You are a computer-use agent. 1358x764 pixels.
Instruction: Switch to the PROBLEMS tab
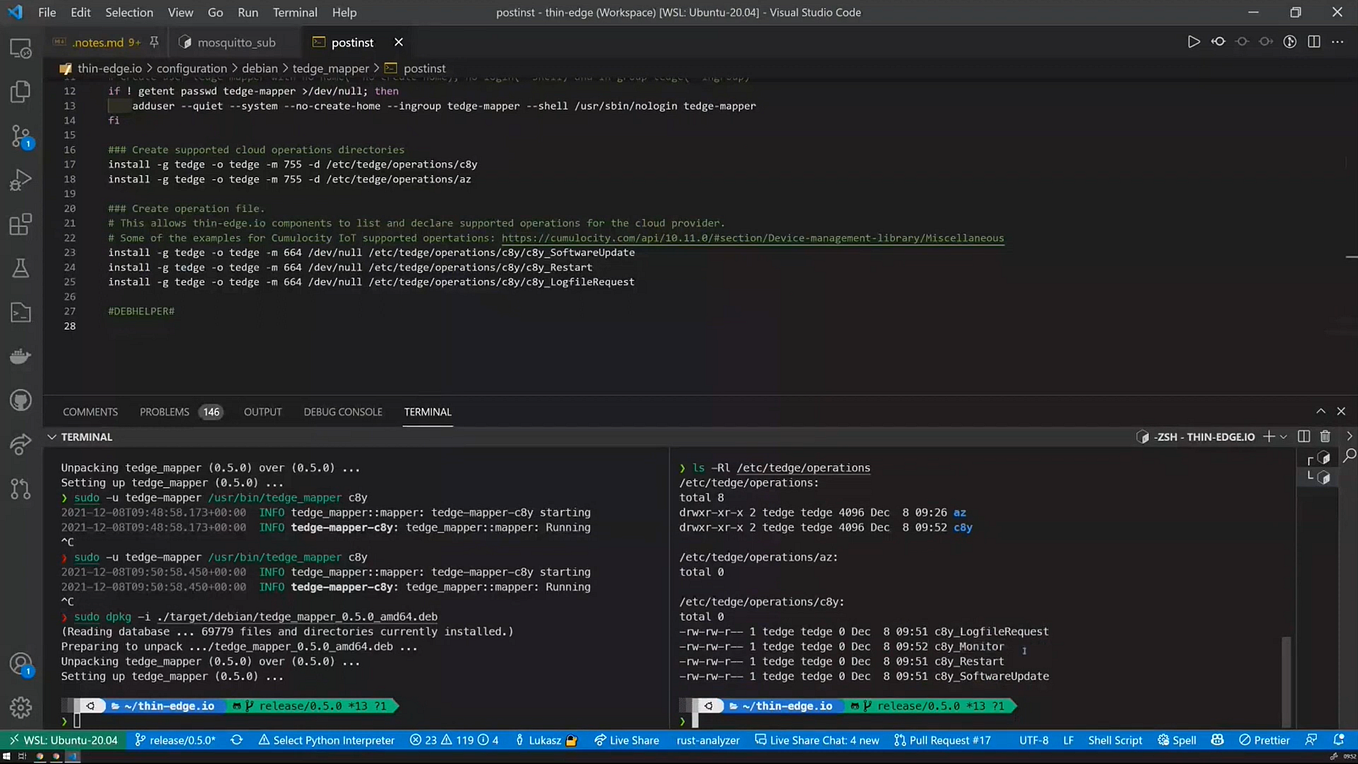click(164, 411)
